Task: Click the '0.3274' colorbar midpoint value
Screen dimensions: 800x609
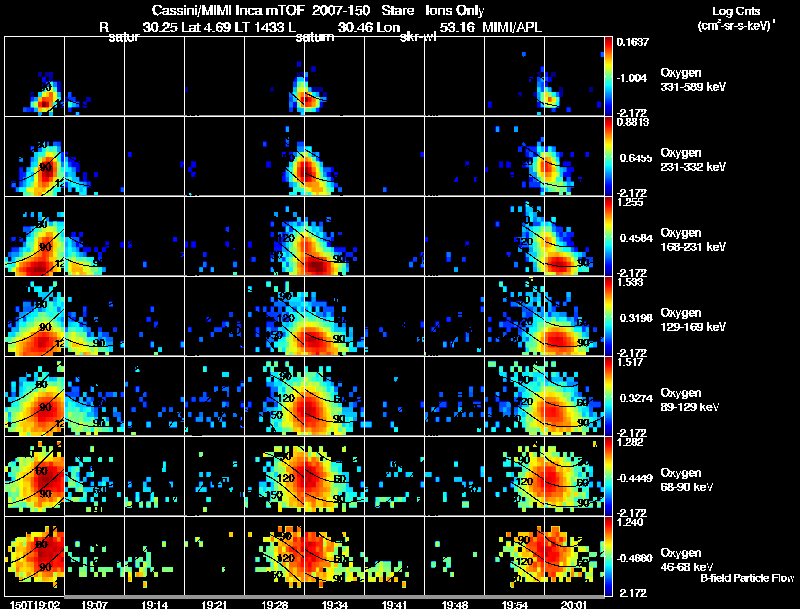Action: (636, 398)
